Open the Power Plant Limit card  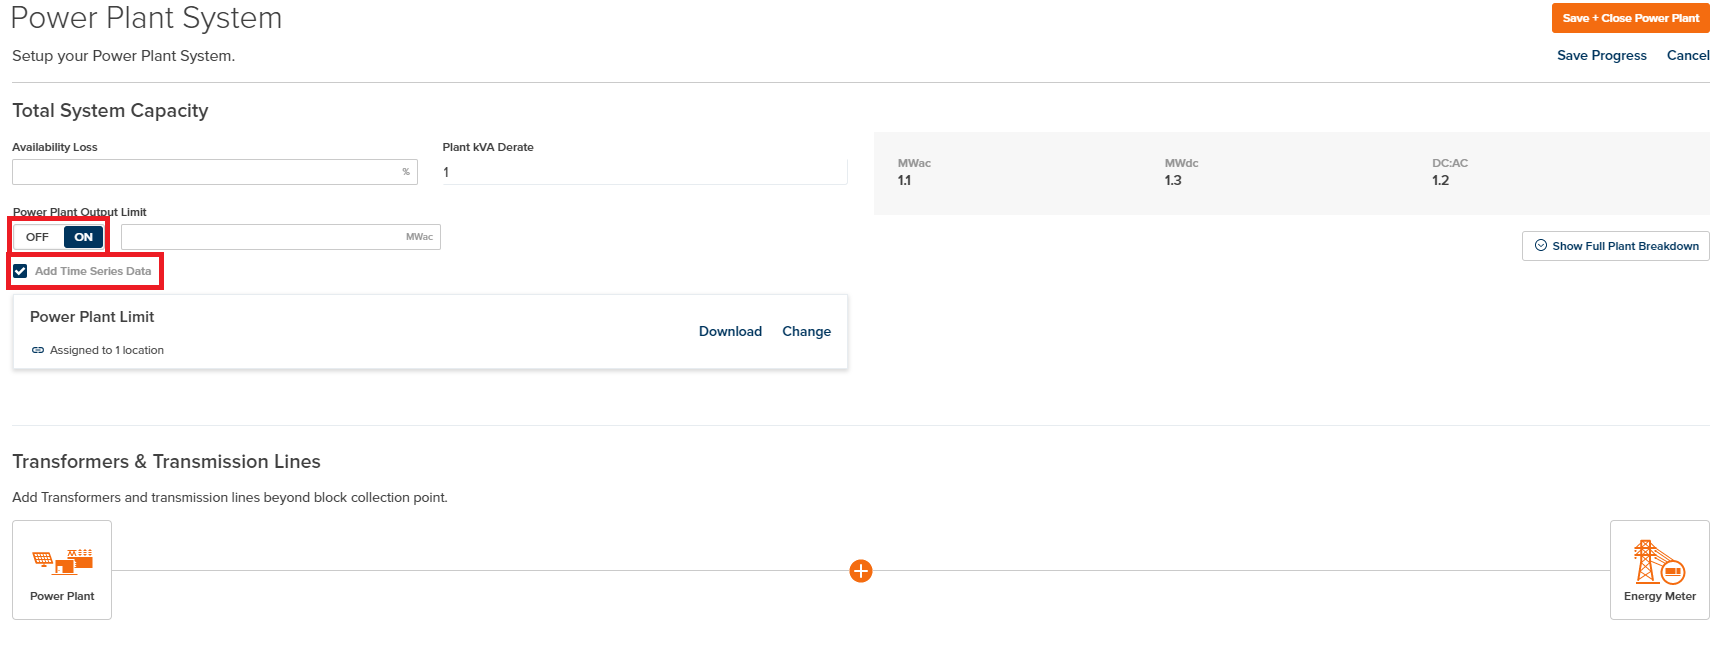(430, 332)
